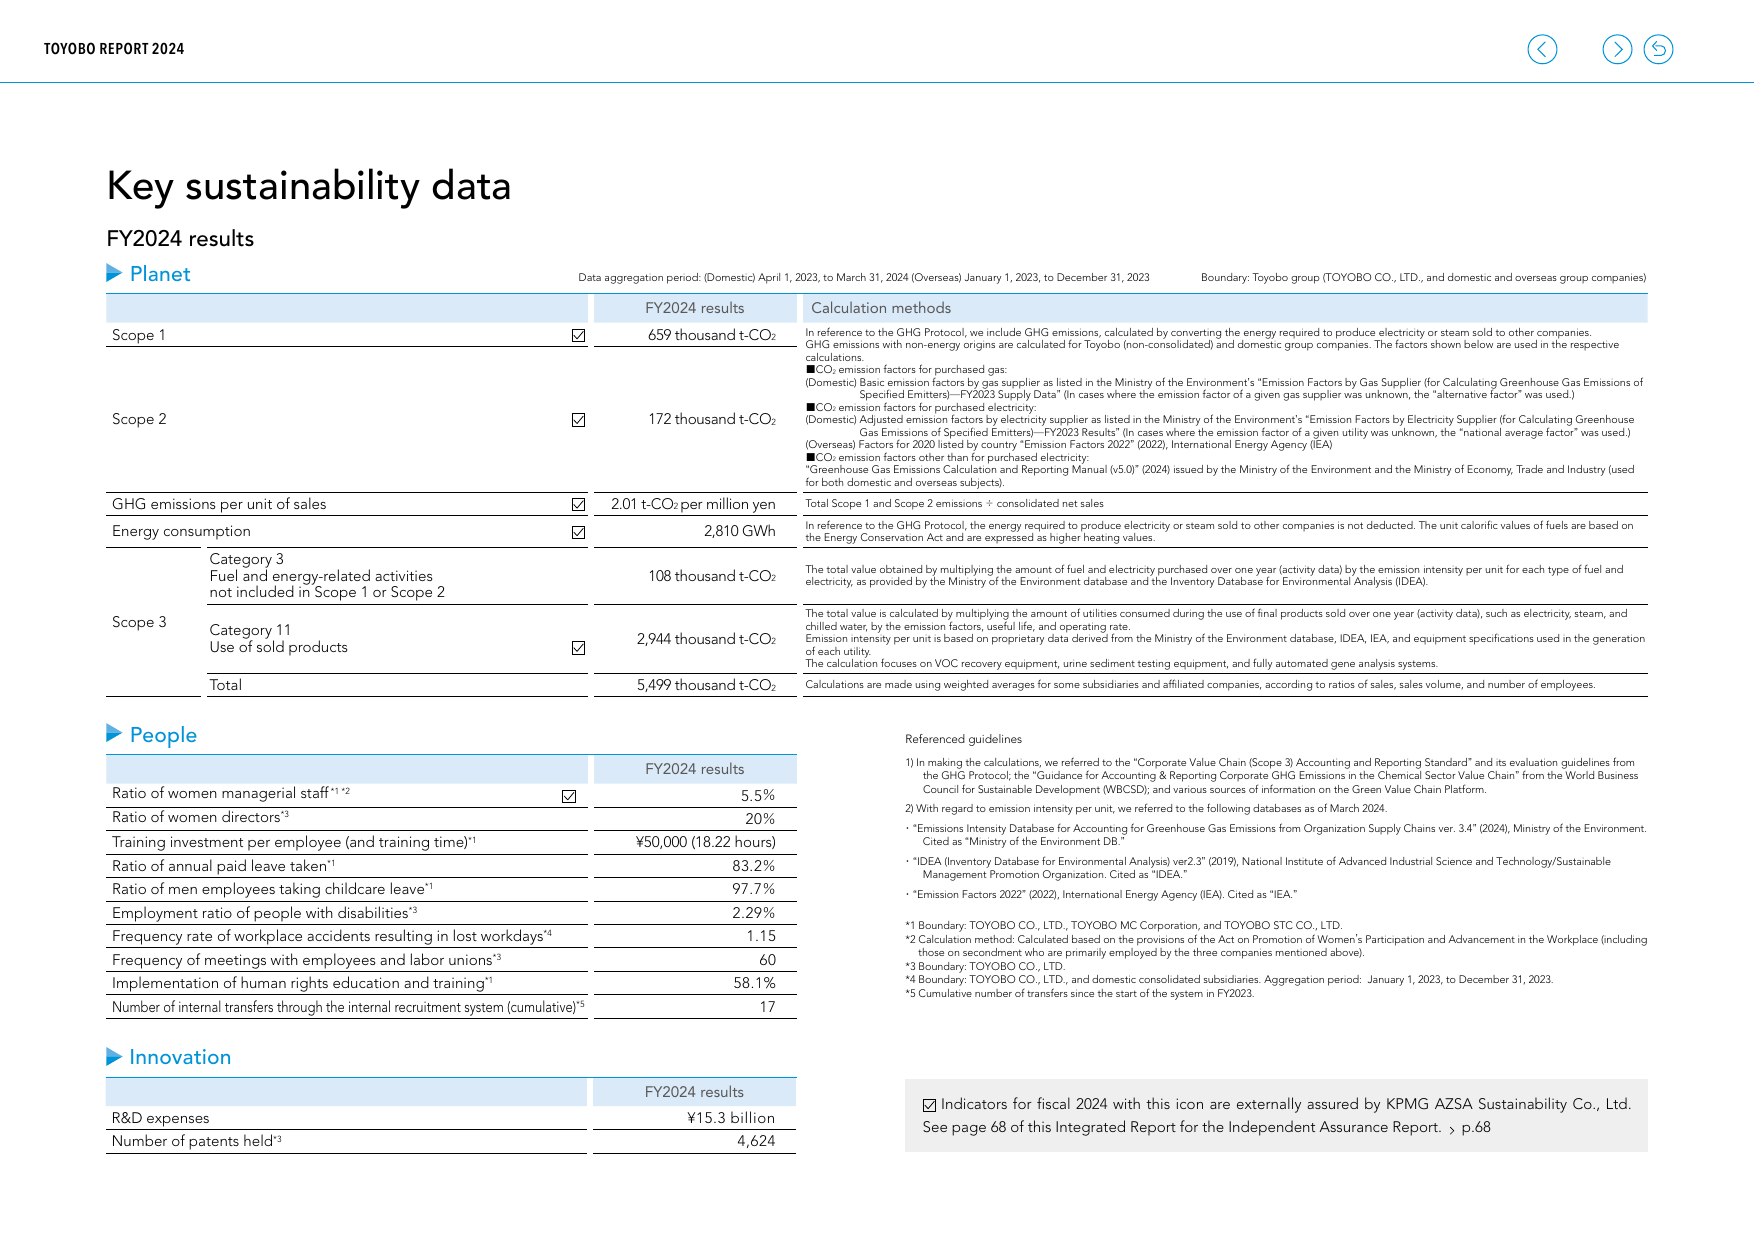The width and height of the screenshot is (1754, 1241).
Task: Click the blue triangle beside People
Action: point(114,734)
